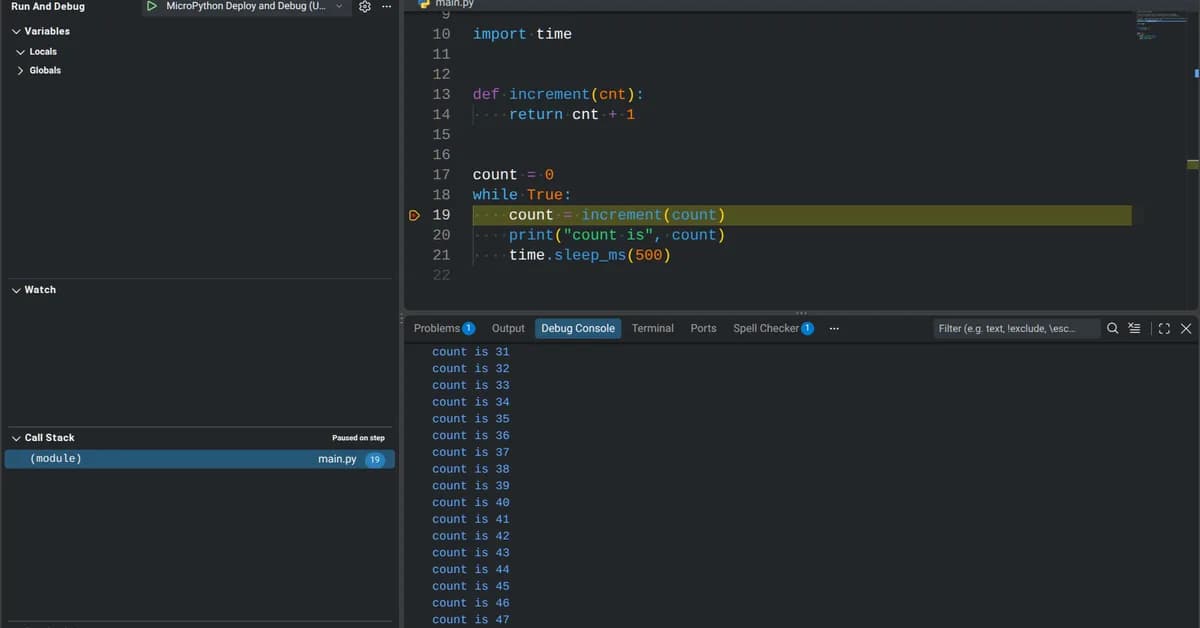Click the current-line debug arrow in gutter
The image size is (1200, 628).
414,215
